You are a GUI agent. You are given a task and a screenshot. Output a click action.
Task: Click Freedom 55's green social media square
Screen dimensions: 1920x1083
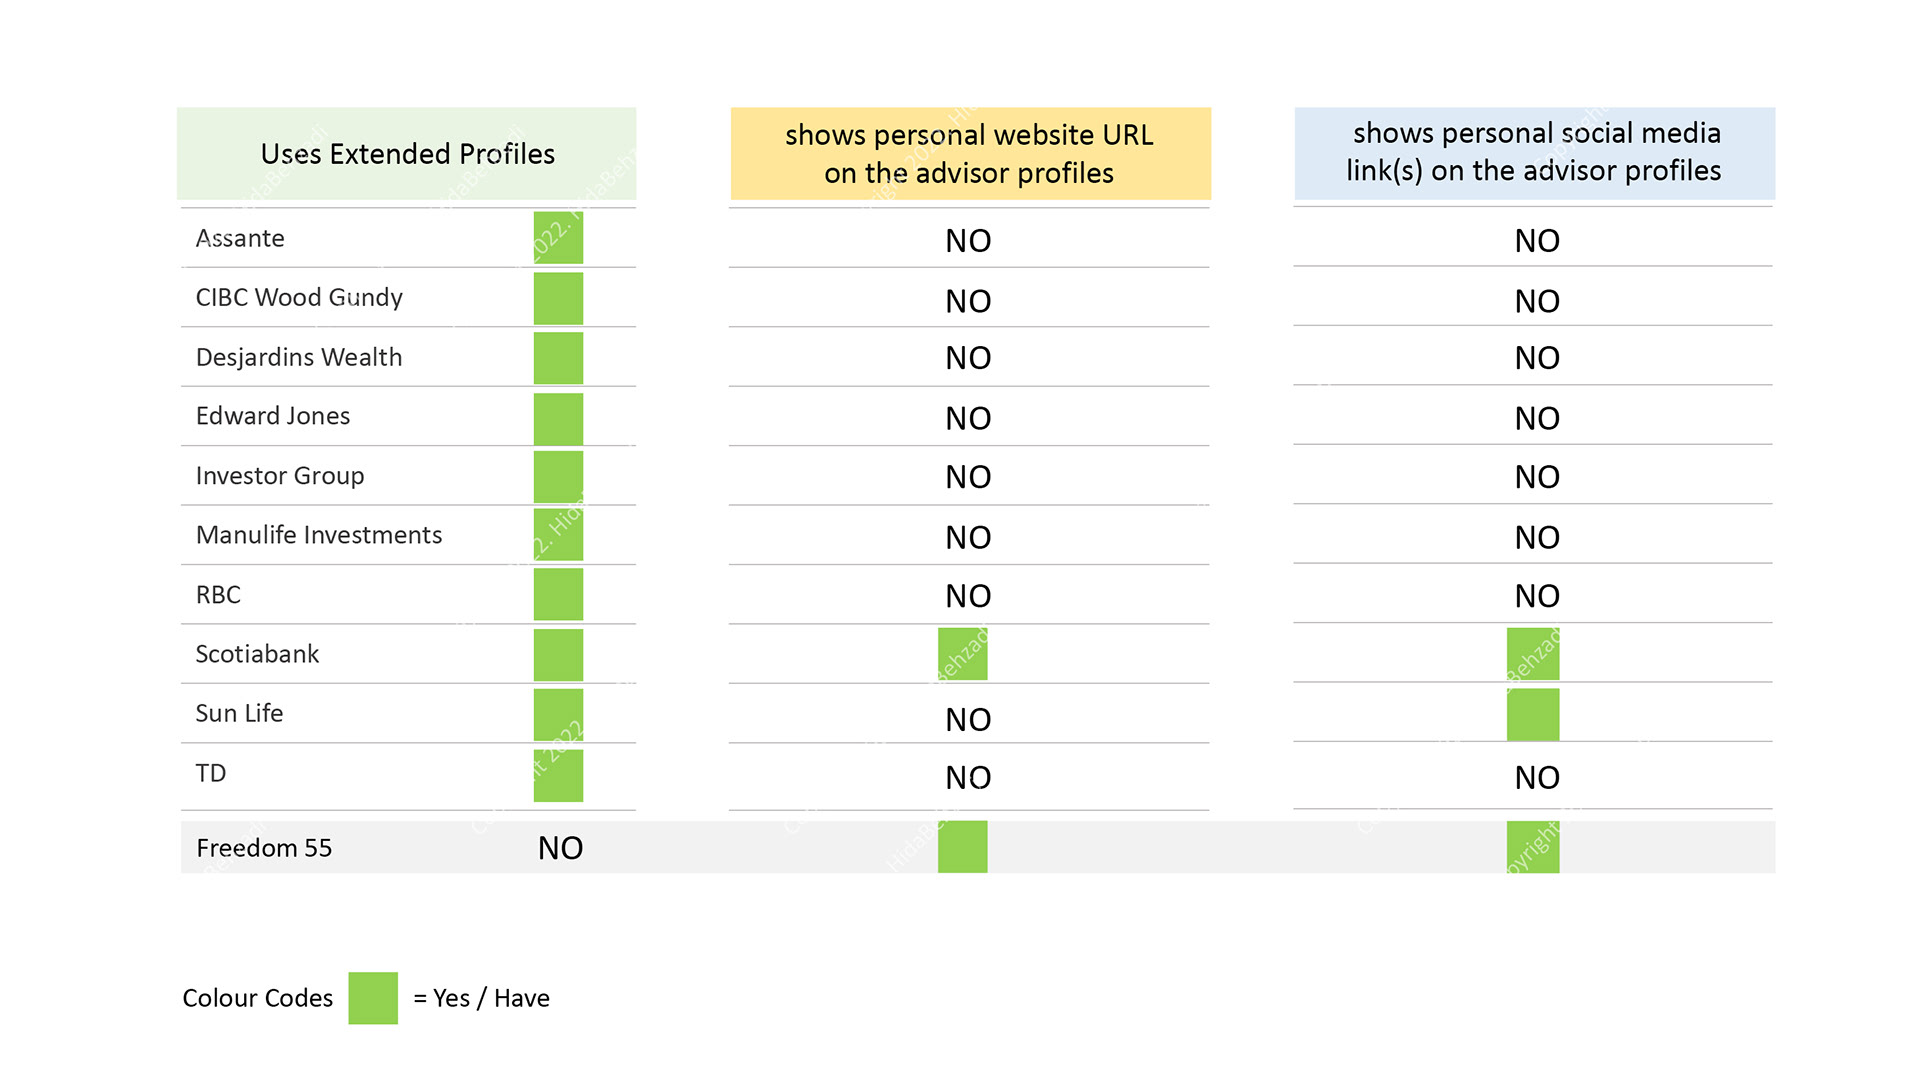pos(1533,847)
